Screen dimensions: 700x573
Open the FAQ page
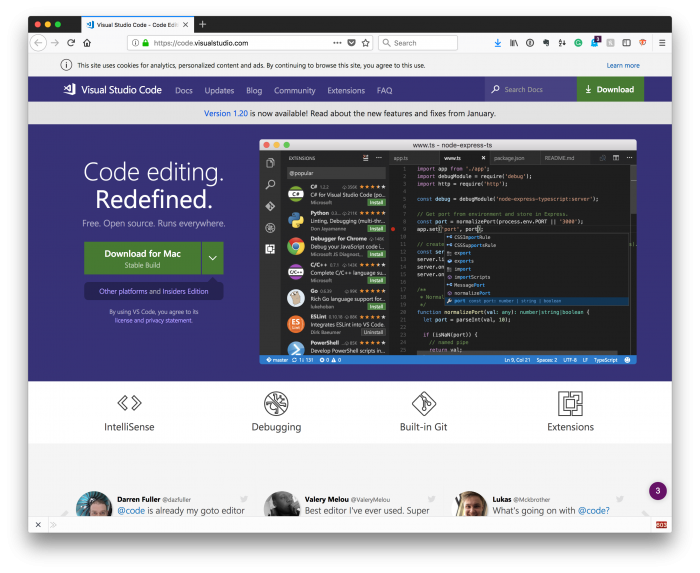click(384, 91)
